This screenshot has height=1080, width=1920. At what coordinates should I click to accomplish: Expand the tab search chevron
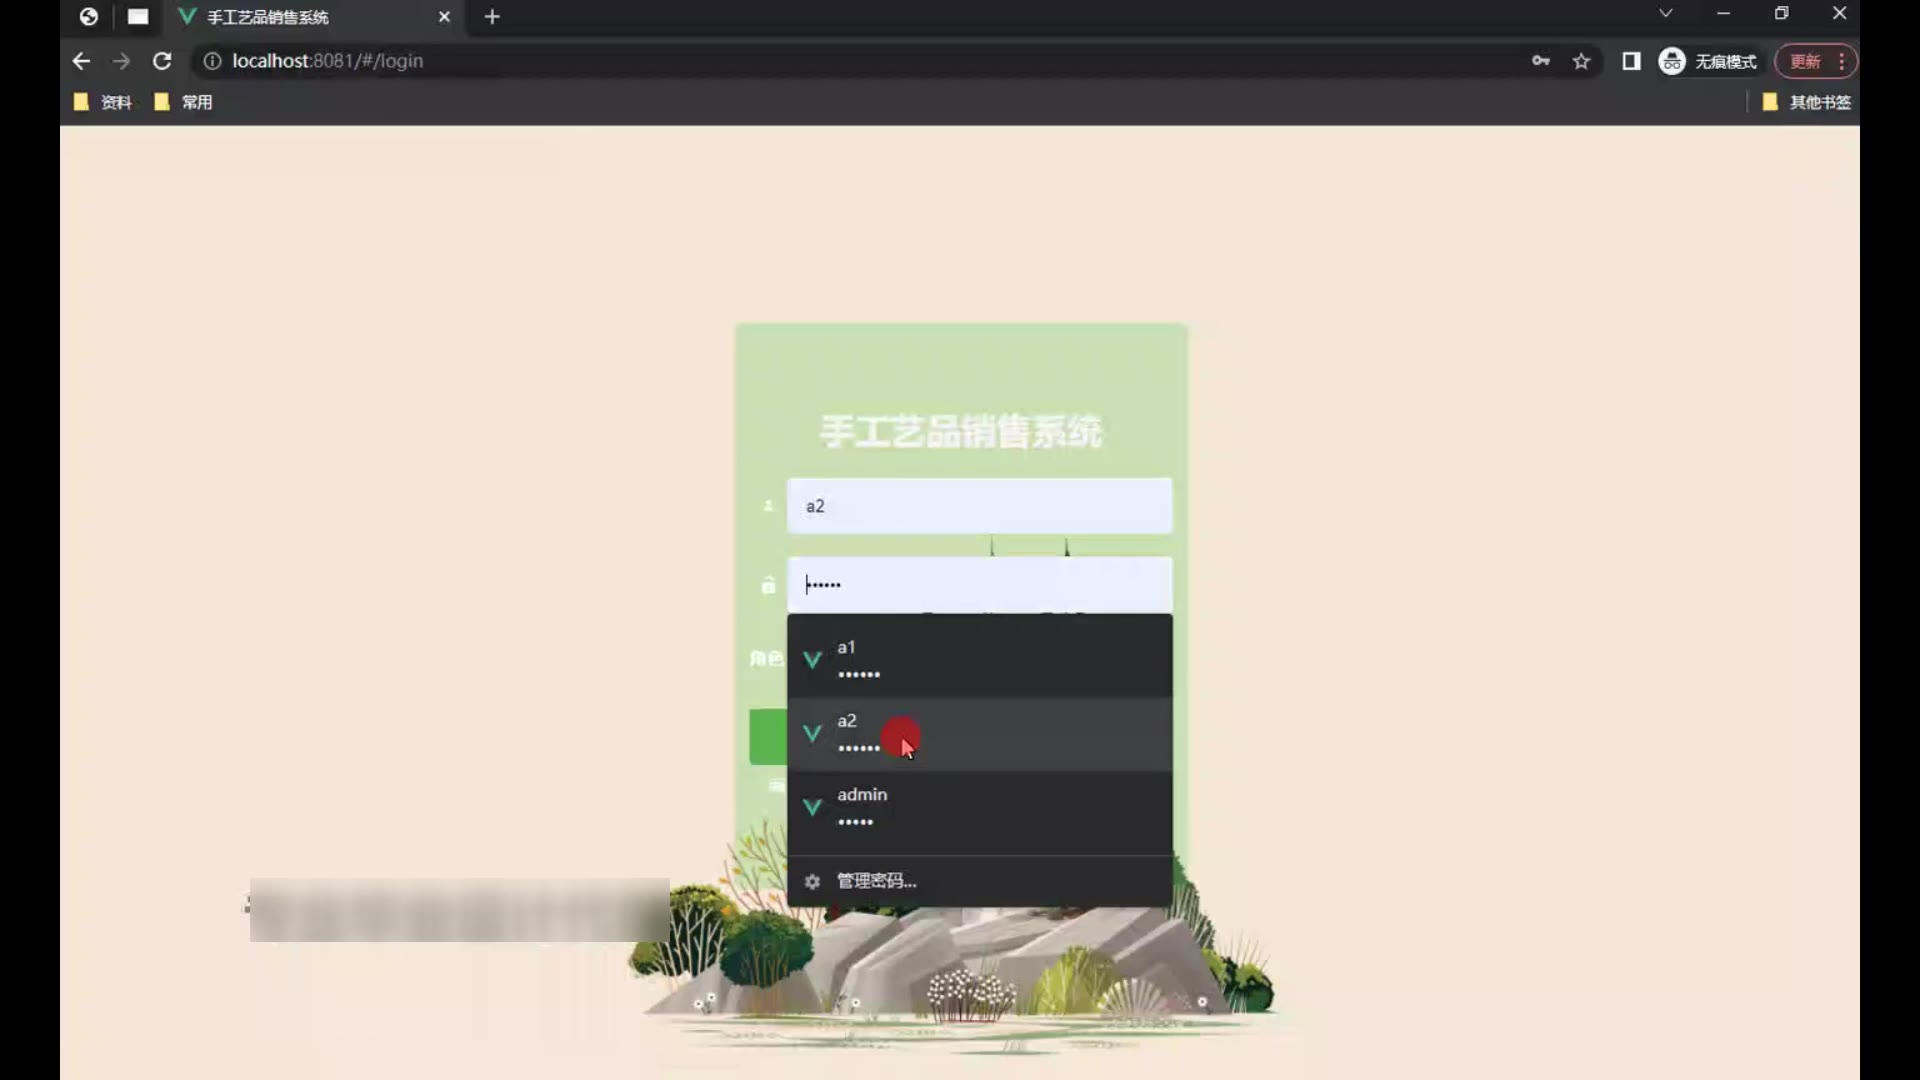1665,14
